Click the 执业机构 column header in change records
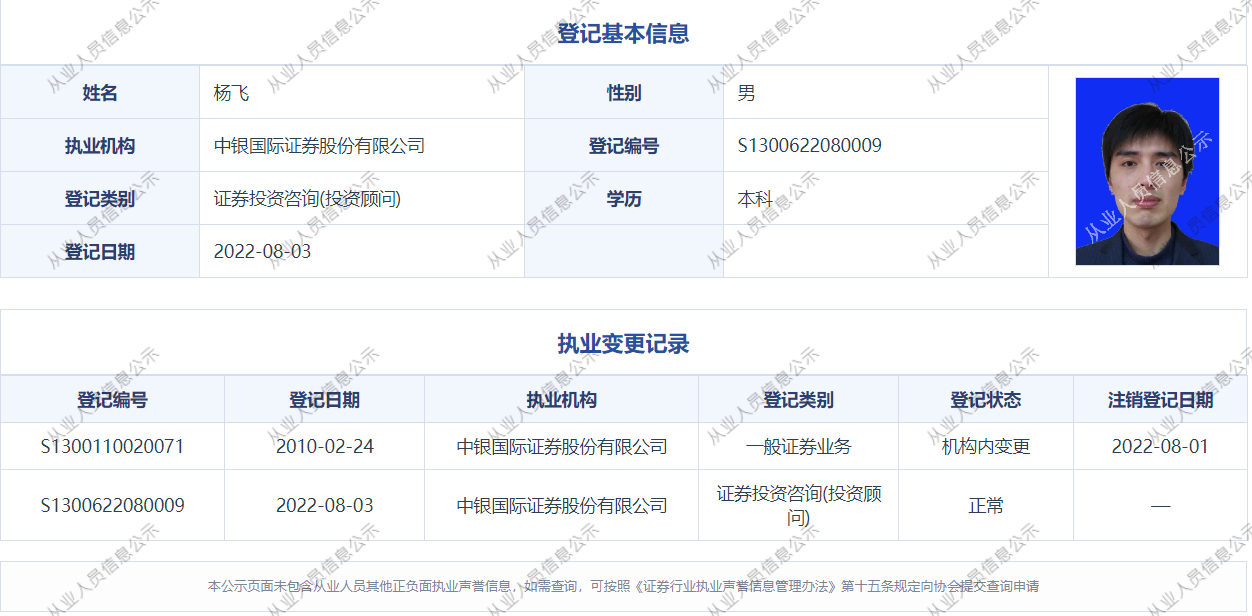Viewport: 1252px width, 616px height. coord(562,400)
